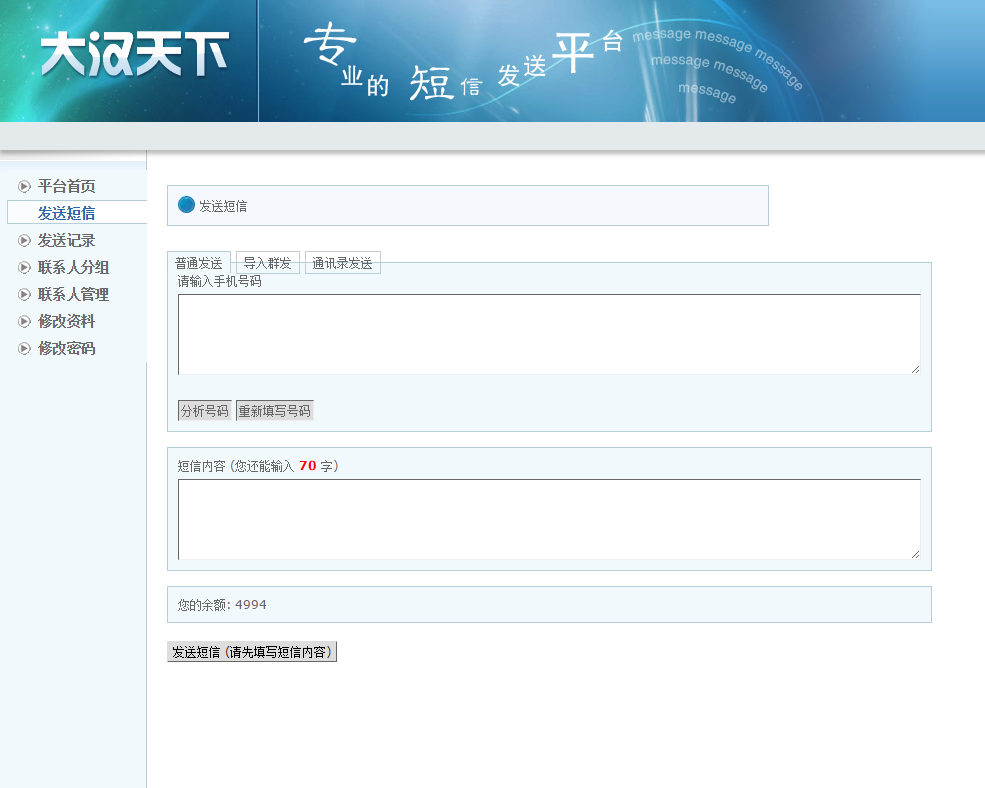Click the arrow bullet beside 修改资料
The width and height of the screenshot is (985, 788).
click(25, 321)
